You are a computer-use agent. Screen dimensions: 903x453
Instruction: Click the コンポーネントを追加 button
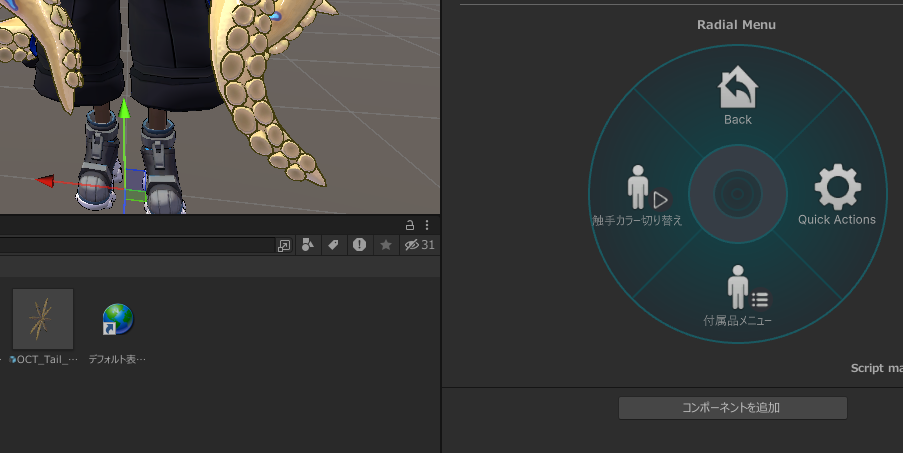pos(732,408)
